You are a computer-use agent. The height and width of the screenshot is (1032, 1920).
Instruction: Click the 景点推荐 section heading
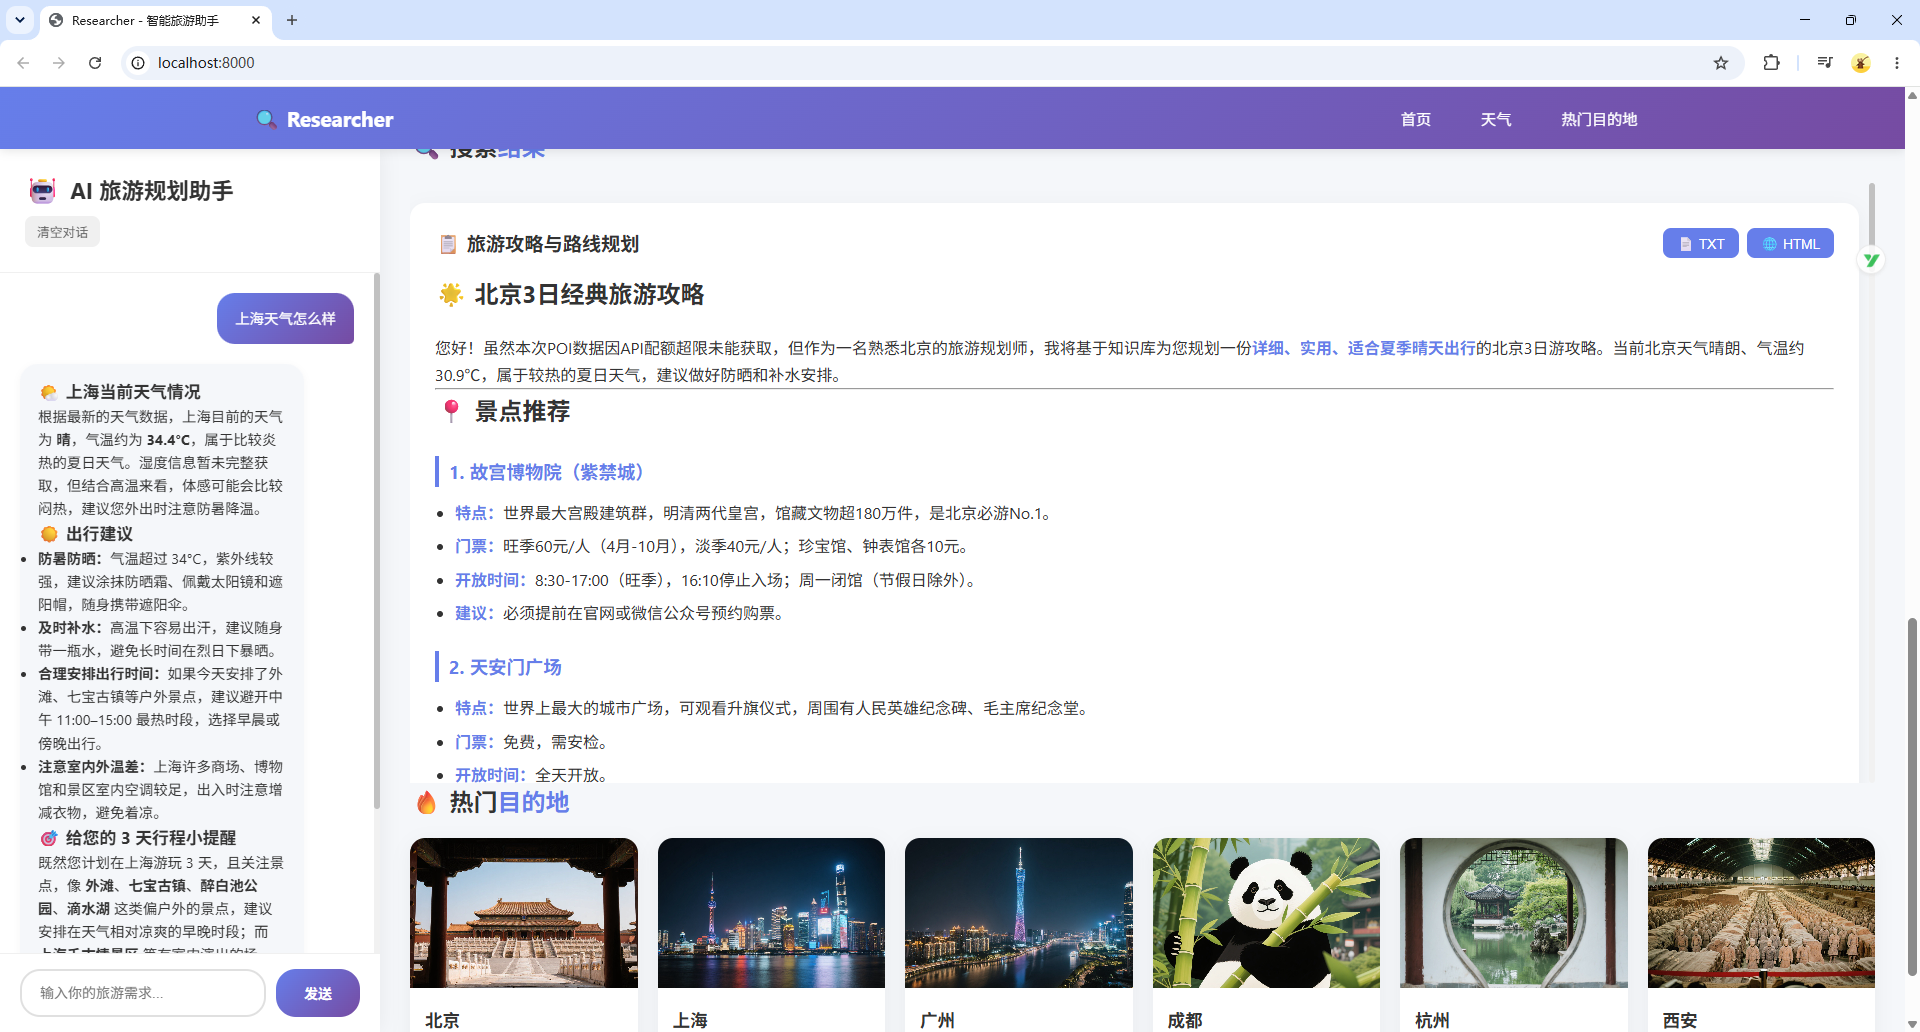522,411
